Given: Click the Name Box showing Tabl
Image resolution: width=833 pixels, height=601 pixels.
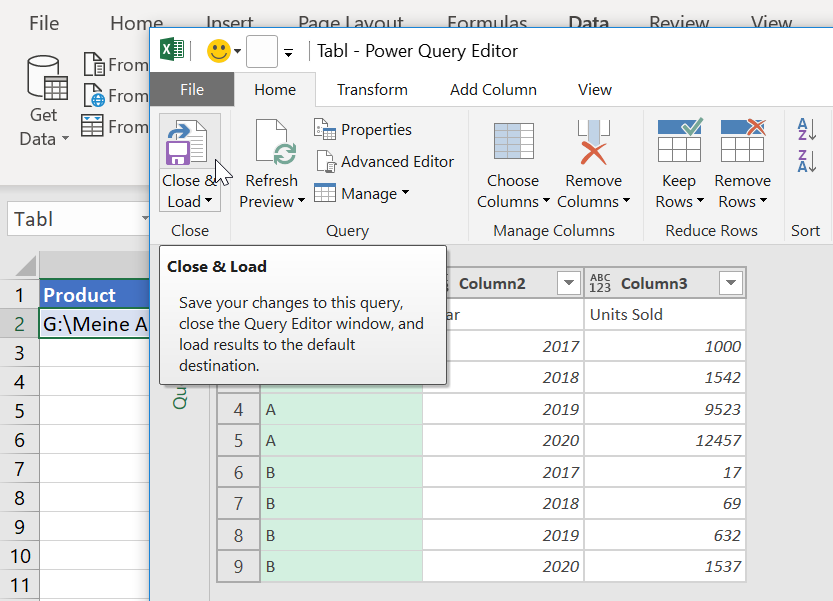Looking at the screenshot, I should coord(75,219).
